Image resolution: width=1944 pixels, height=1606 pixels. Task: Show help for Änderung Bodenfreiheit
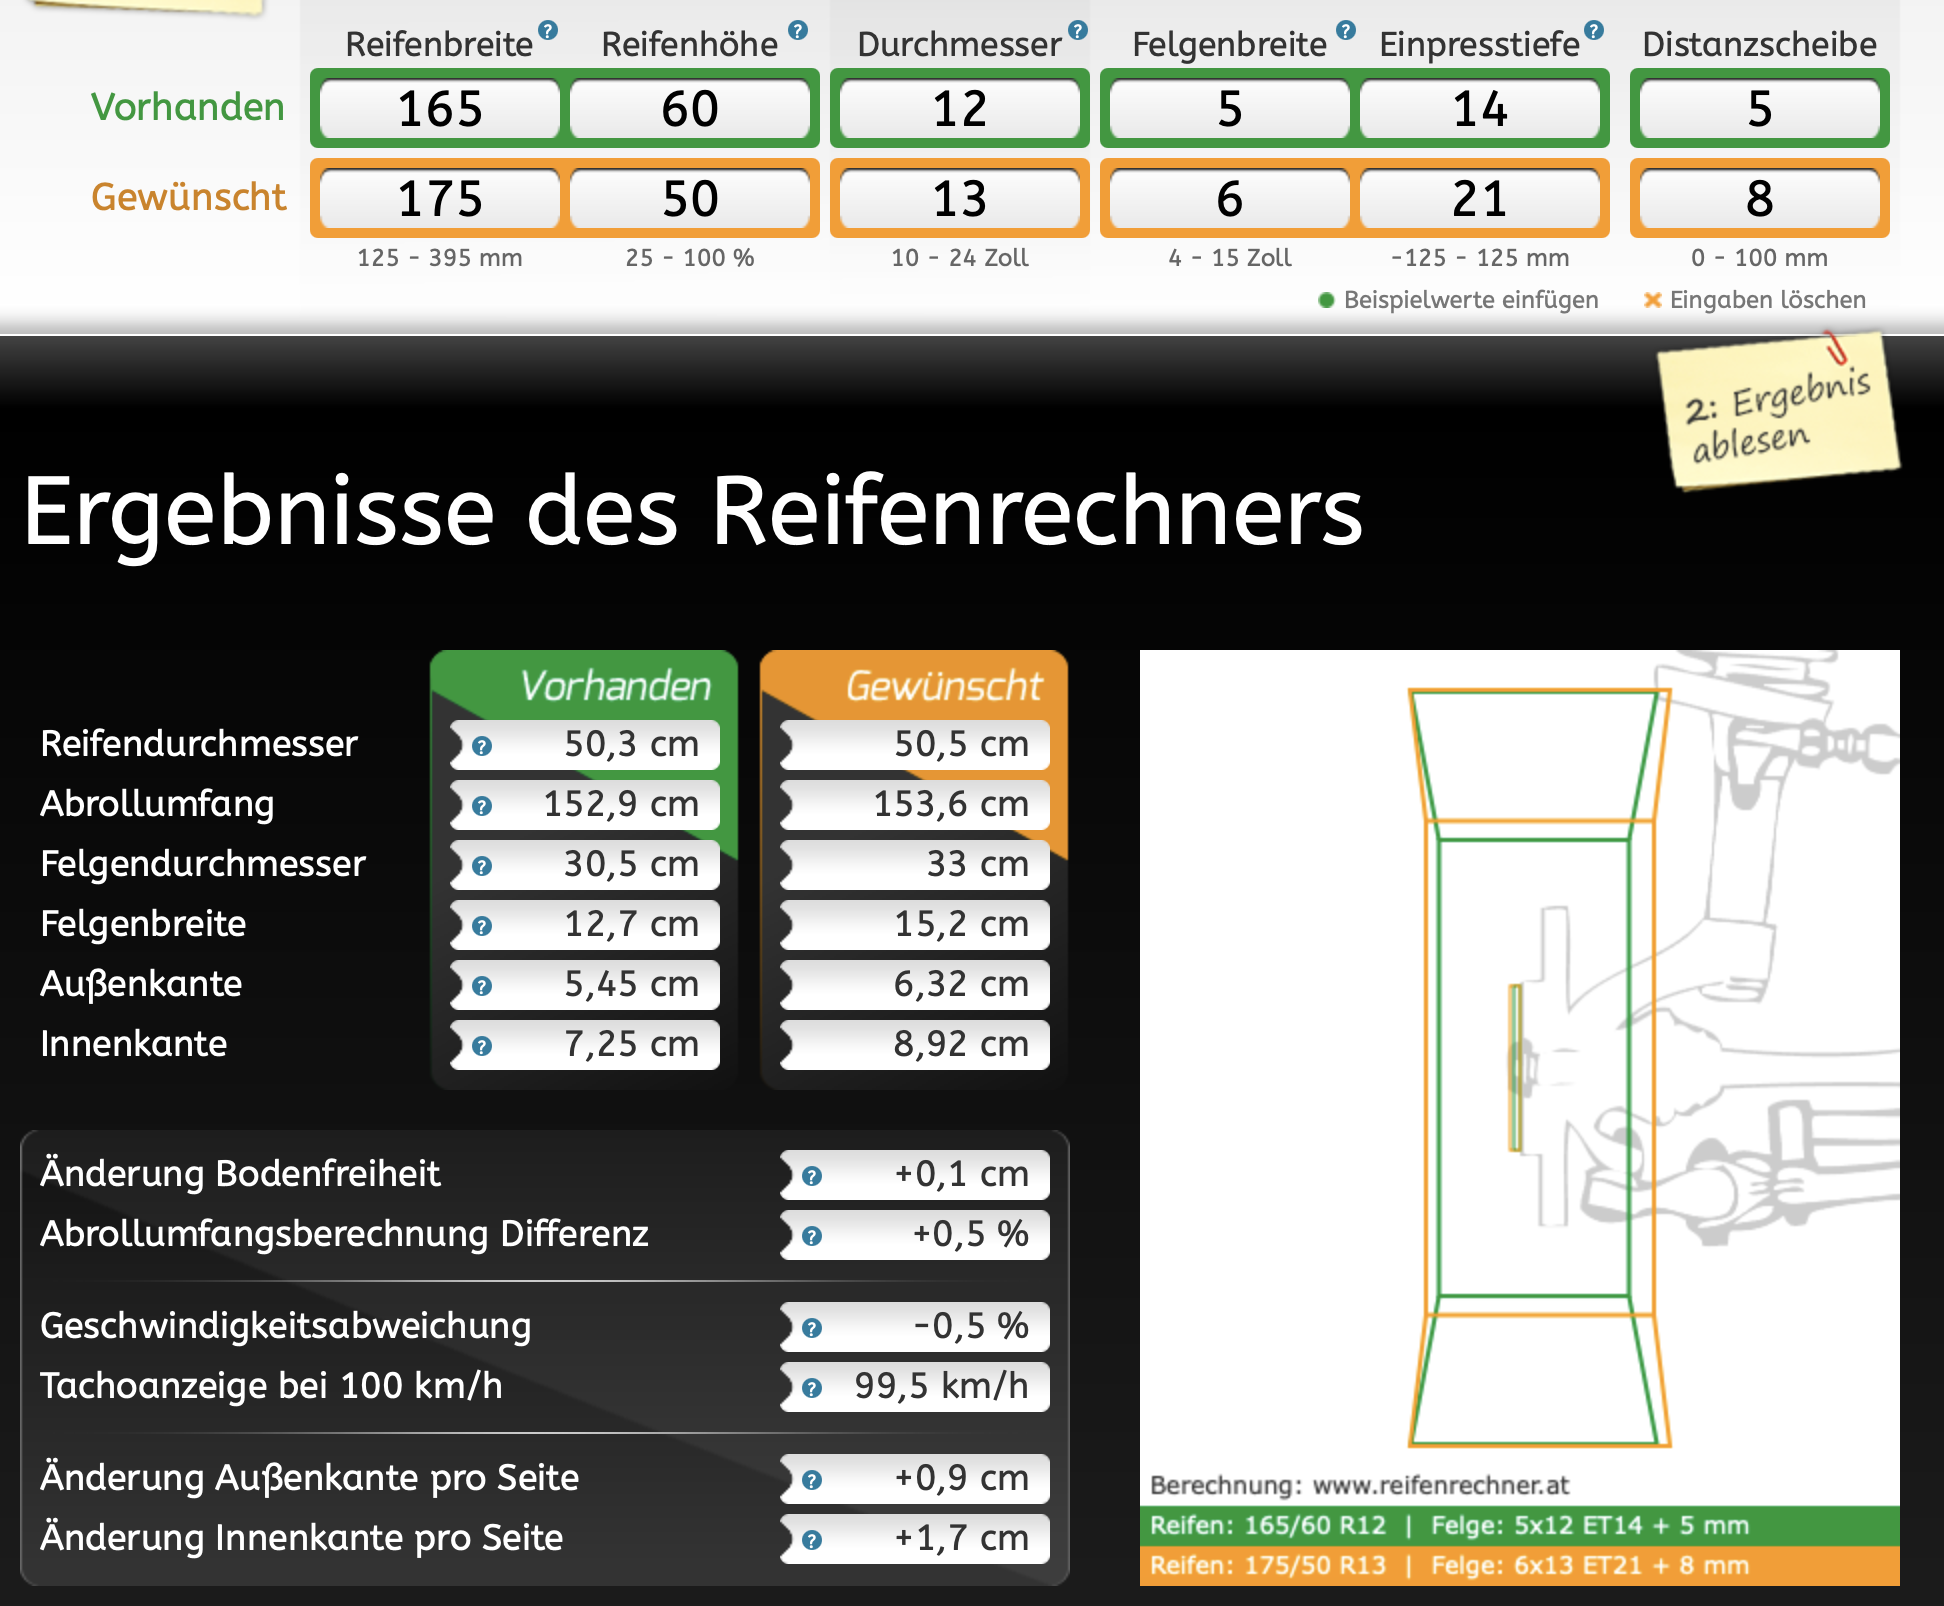(812, 1176)
